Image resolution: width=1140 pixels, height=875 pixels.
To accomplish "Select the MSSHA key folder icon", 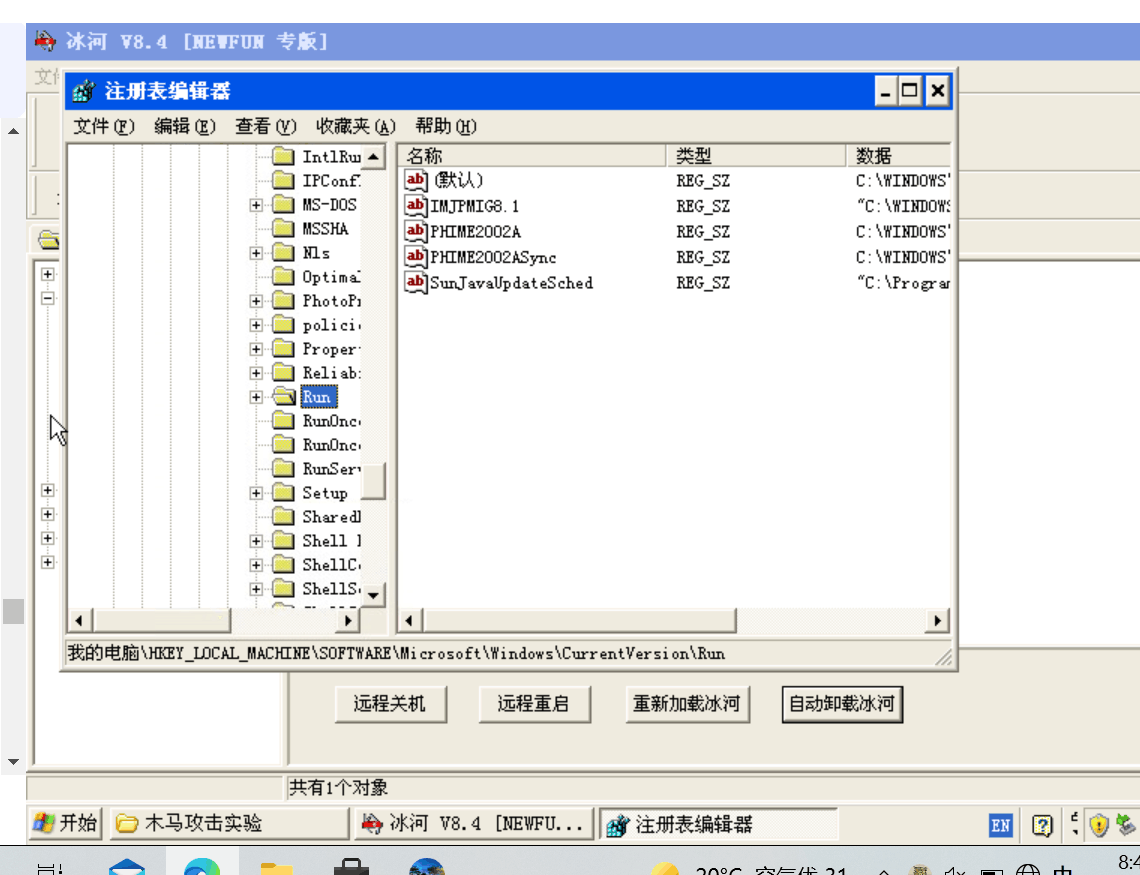I will pos(283,229).
